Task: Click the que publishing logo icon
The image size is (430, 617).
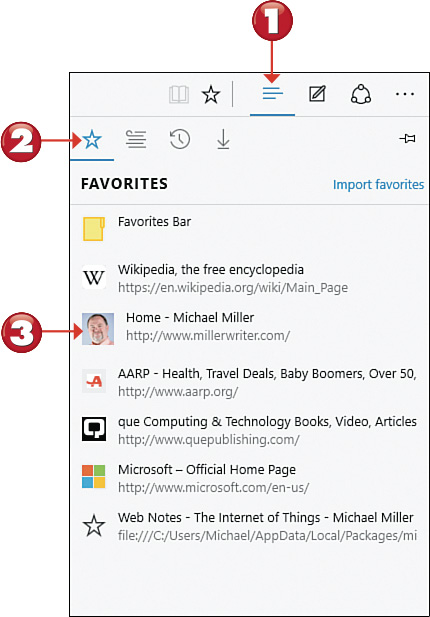Action: [x=94, y=429]
